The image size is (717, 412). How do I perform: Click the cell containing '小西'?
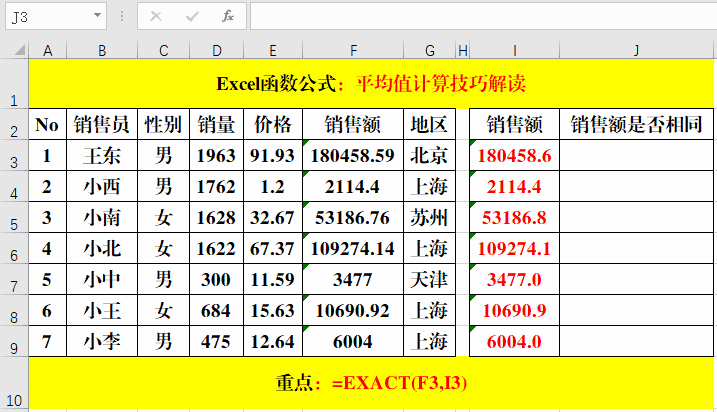(102, 187)
